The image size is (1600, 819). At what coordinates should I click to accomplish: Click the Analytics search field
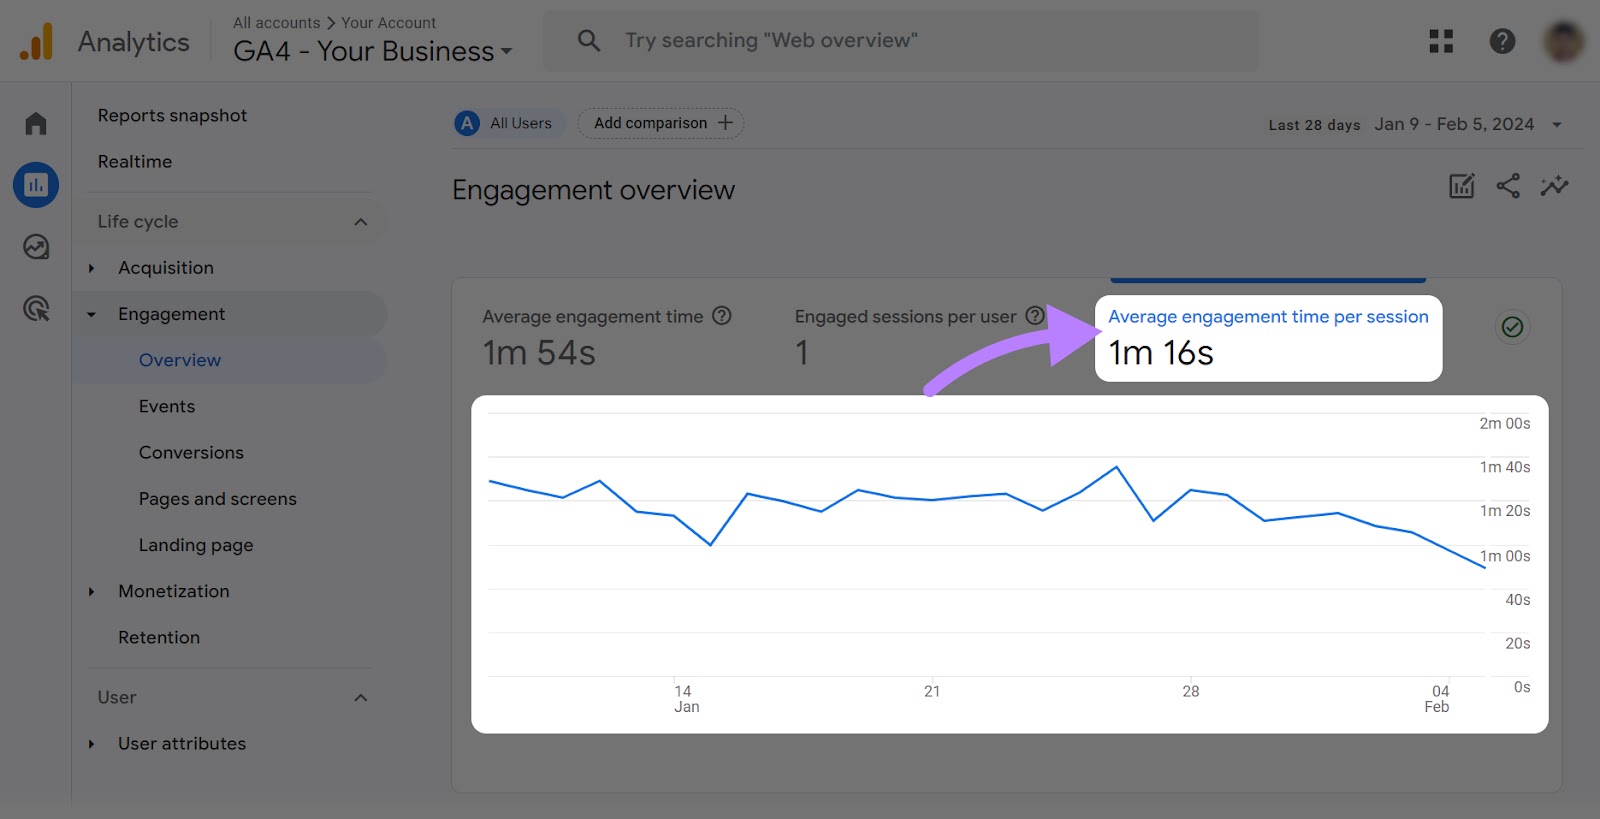(900, 41)
